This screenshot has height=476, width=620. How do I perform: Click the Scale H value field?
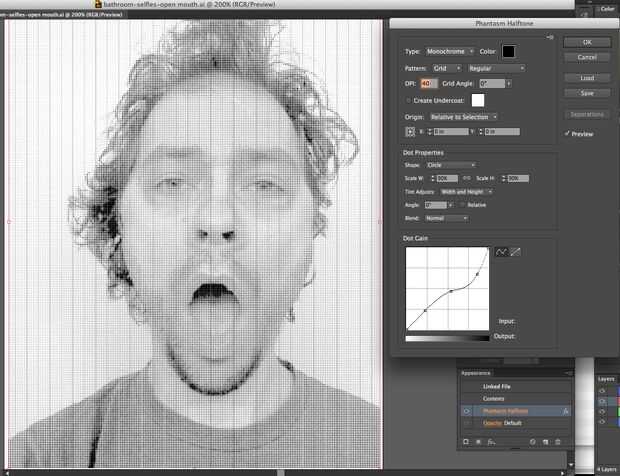[x=518, y=179]
